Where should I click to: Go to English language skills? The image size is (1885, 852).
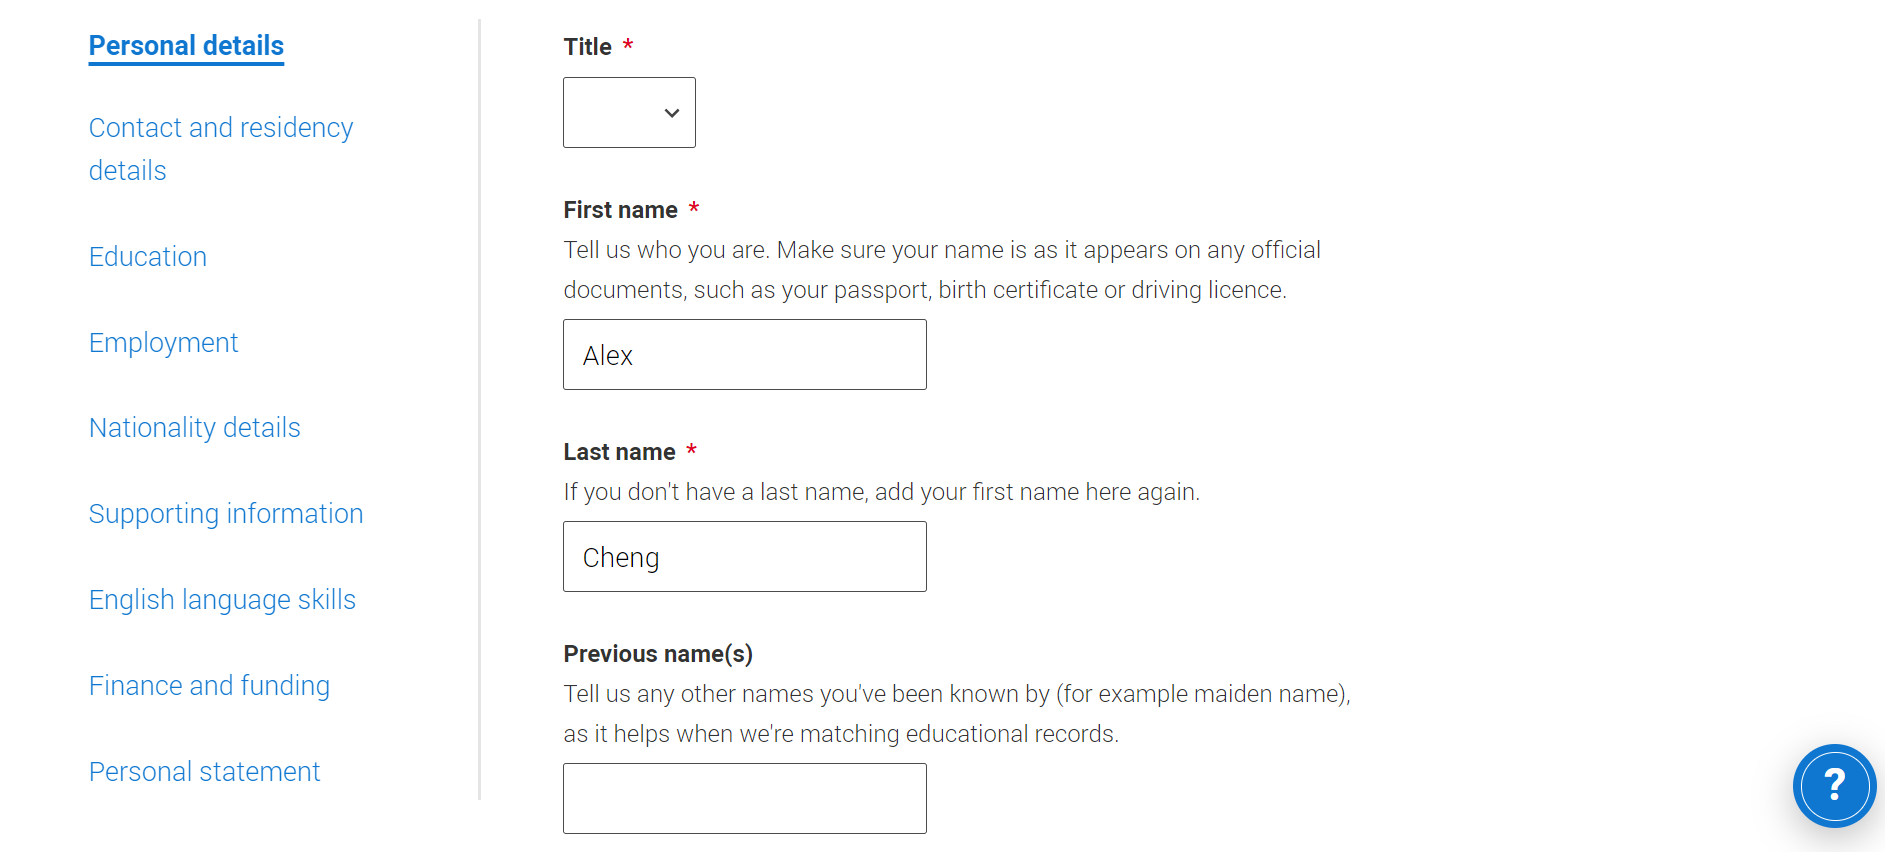(222, 600)
